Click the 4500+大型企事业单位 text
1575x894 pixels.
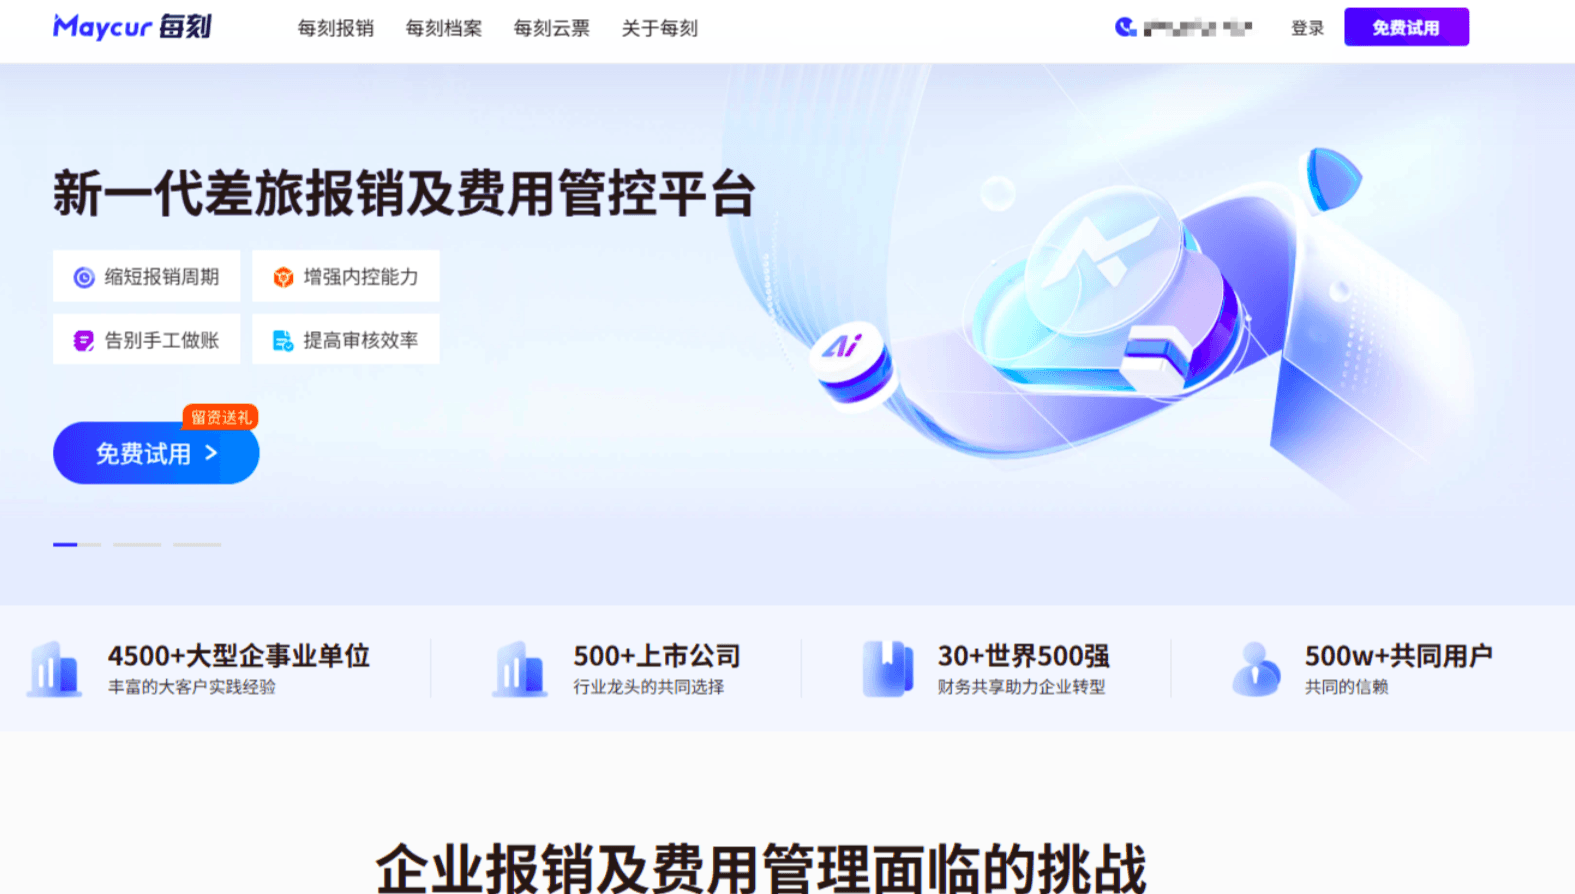point(239,656)
